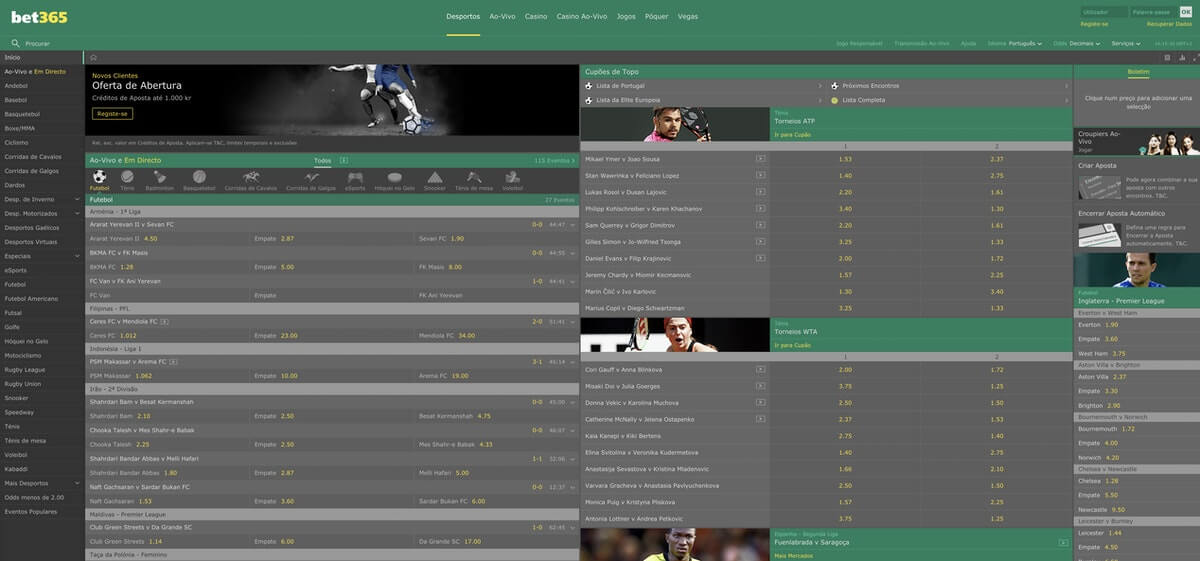Screen dimensions: 1200x561
Task: Open the Lista de Portugal coupon
Action: [621, 86]
